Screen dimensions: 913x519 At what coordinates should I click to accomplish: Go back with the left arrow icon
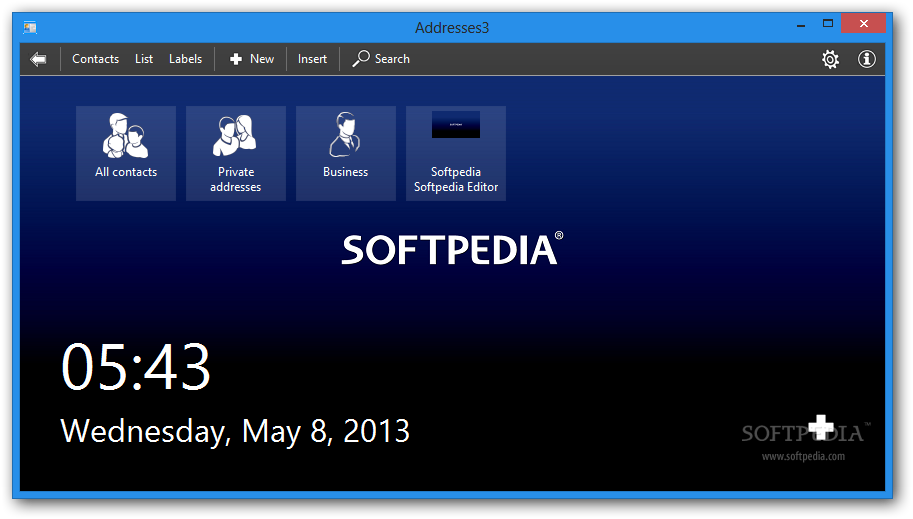coord(38,59)
